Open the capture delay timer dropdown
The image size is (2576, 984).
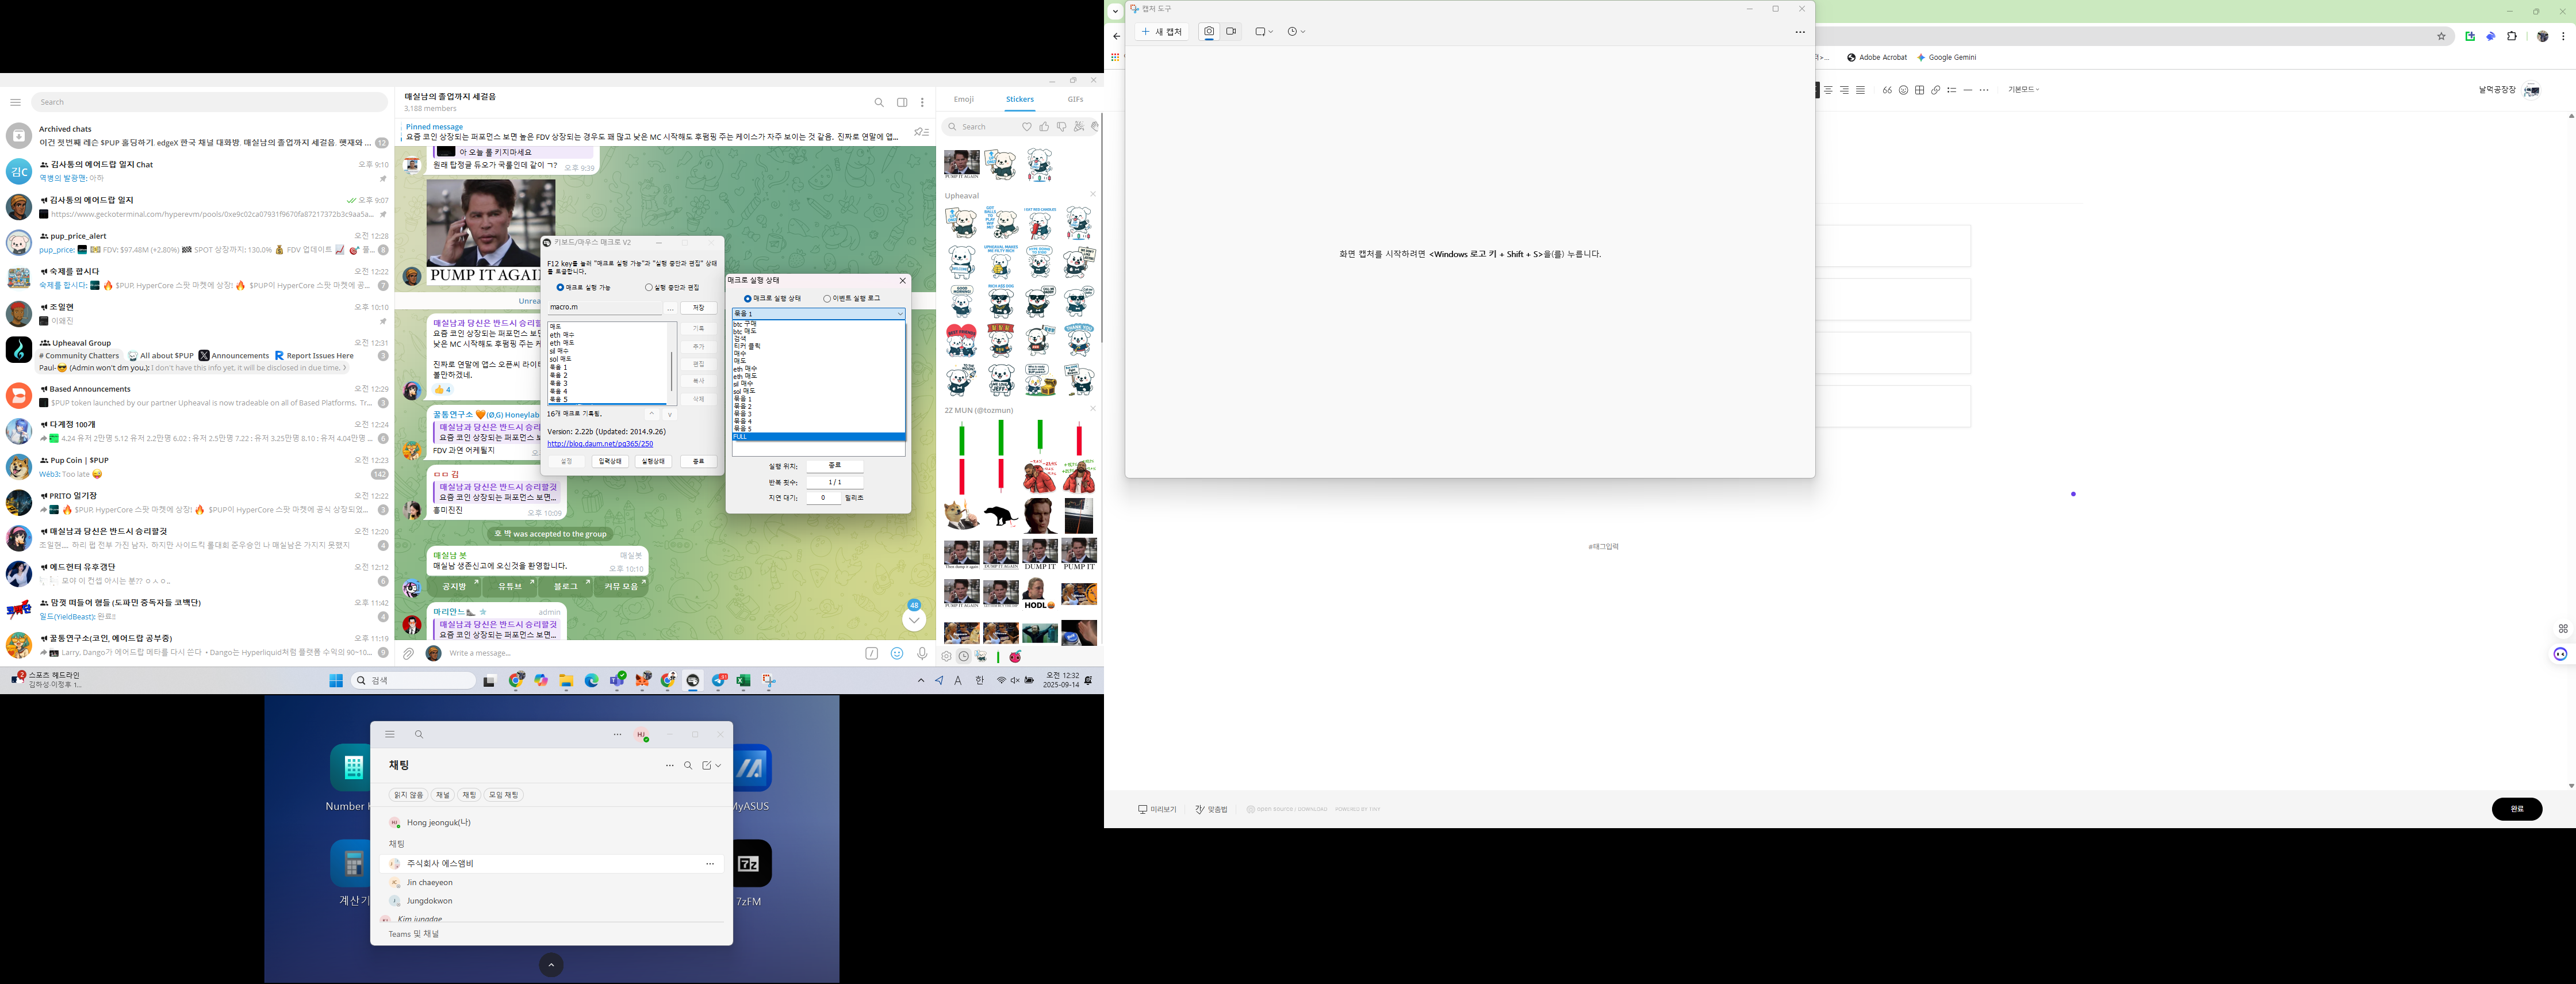tap(1296, 32)
